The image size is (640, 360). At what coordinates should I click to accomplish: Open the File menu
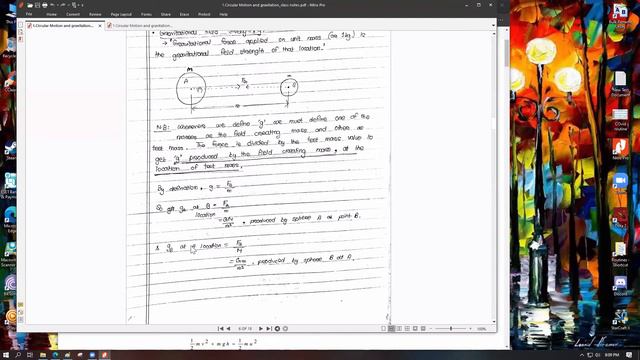[x=29, y=14]
